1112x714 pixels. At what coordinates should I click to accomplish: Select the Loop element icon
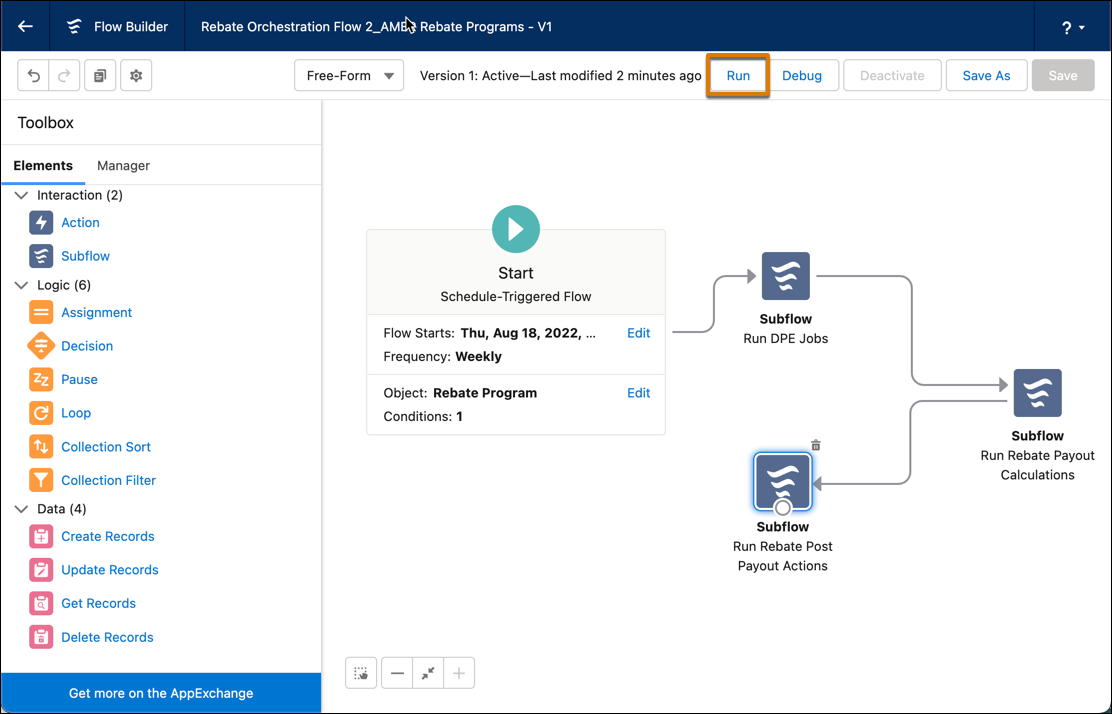pos(41,413)
